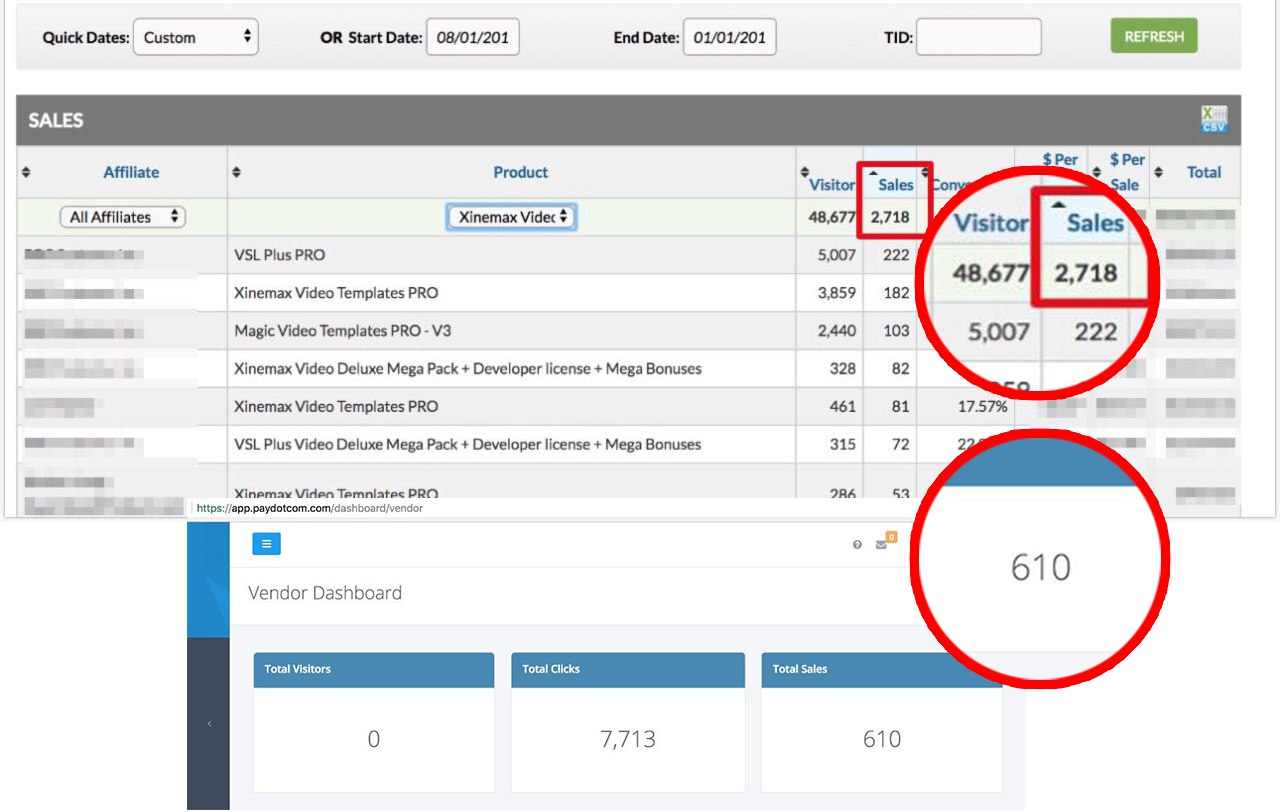1280x812 pixels.
Task: Focus the Start Date field
Action: click(473, 38)
